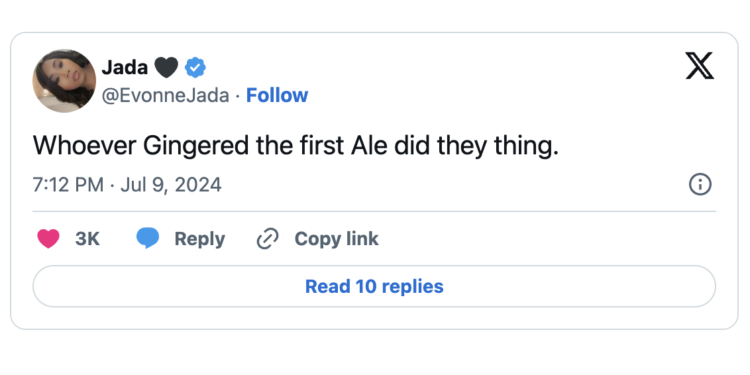
Task: Click the phrase 'did they thing.'
Action: pyautogui.click(x=476, y=146)
